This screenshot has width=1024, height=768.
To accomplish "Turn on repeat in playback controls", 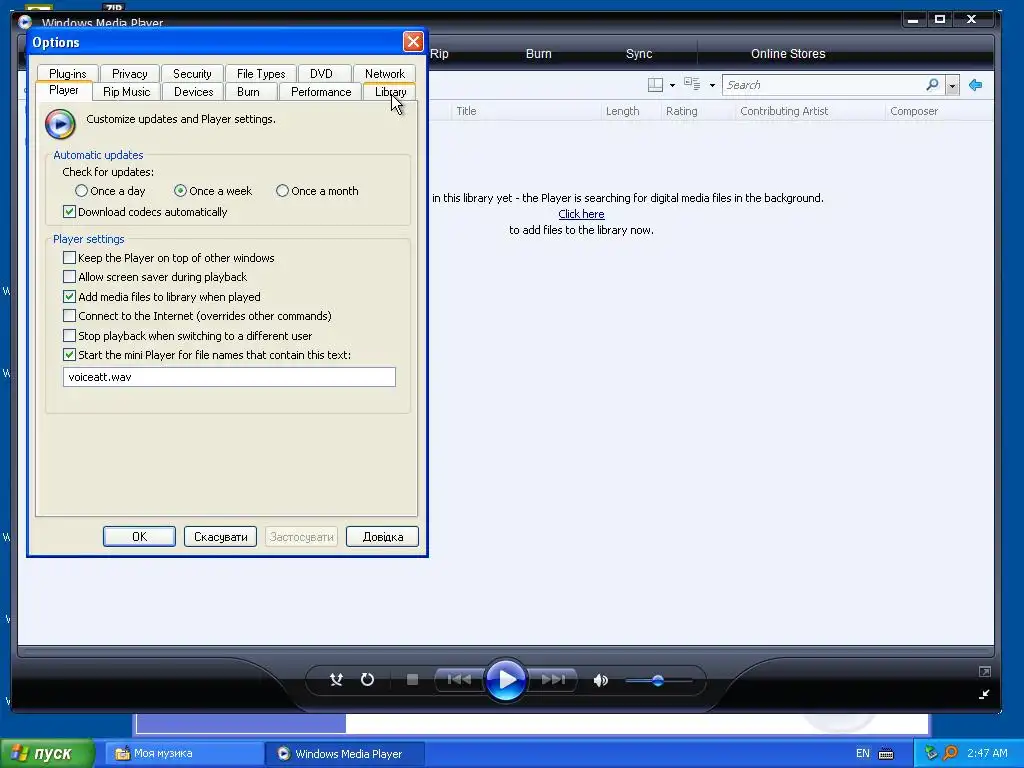I will [368, 680].
